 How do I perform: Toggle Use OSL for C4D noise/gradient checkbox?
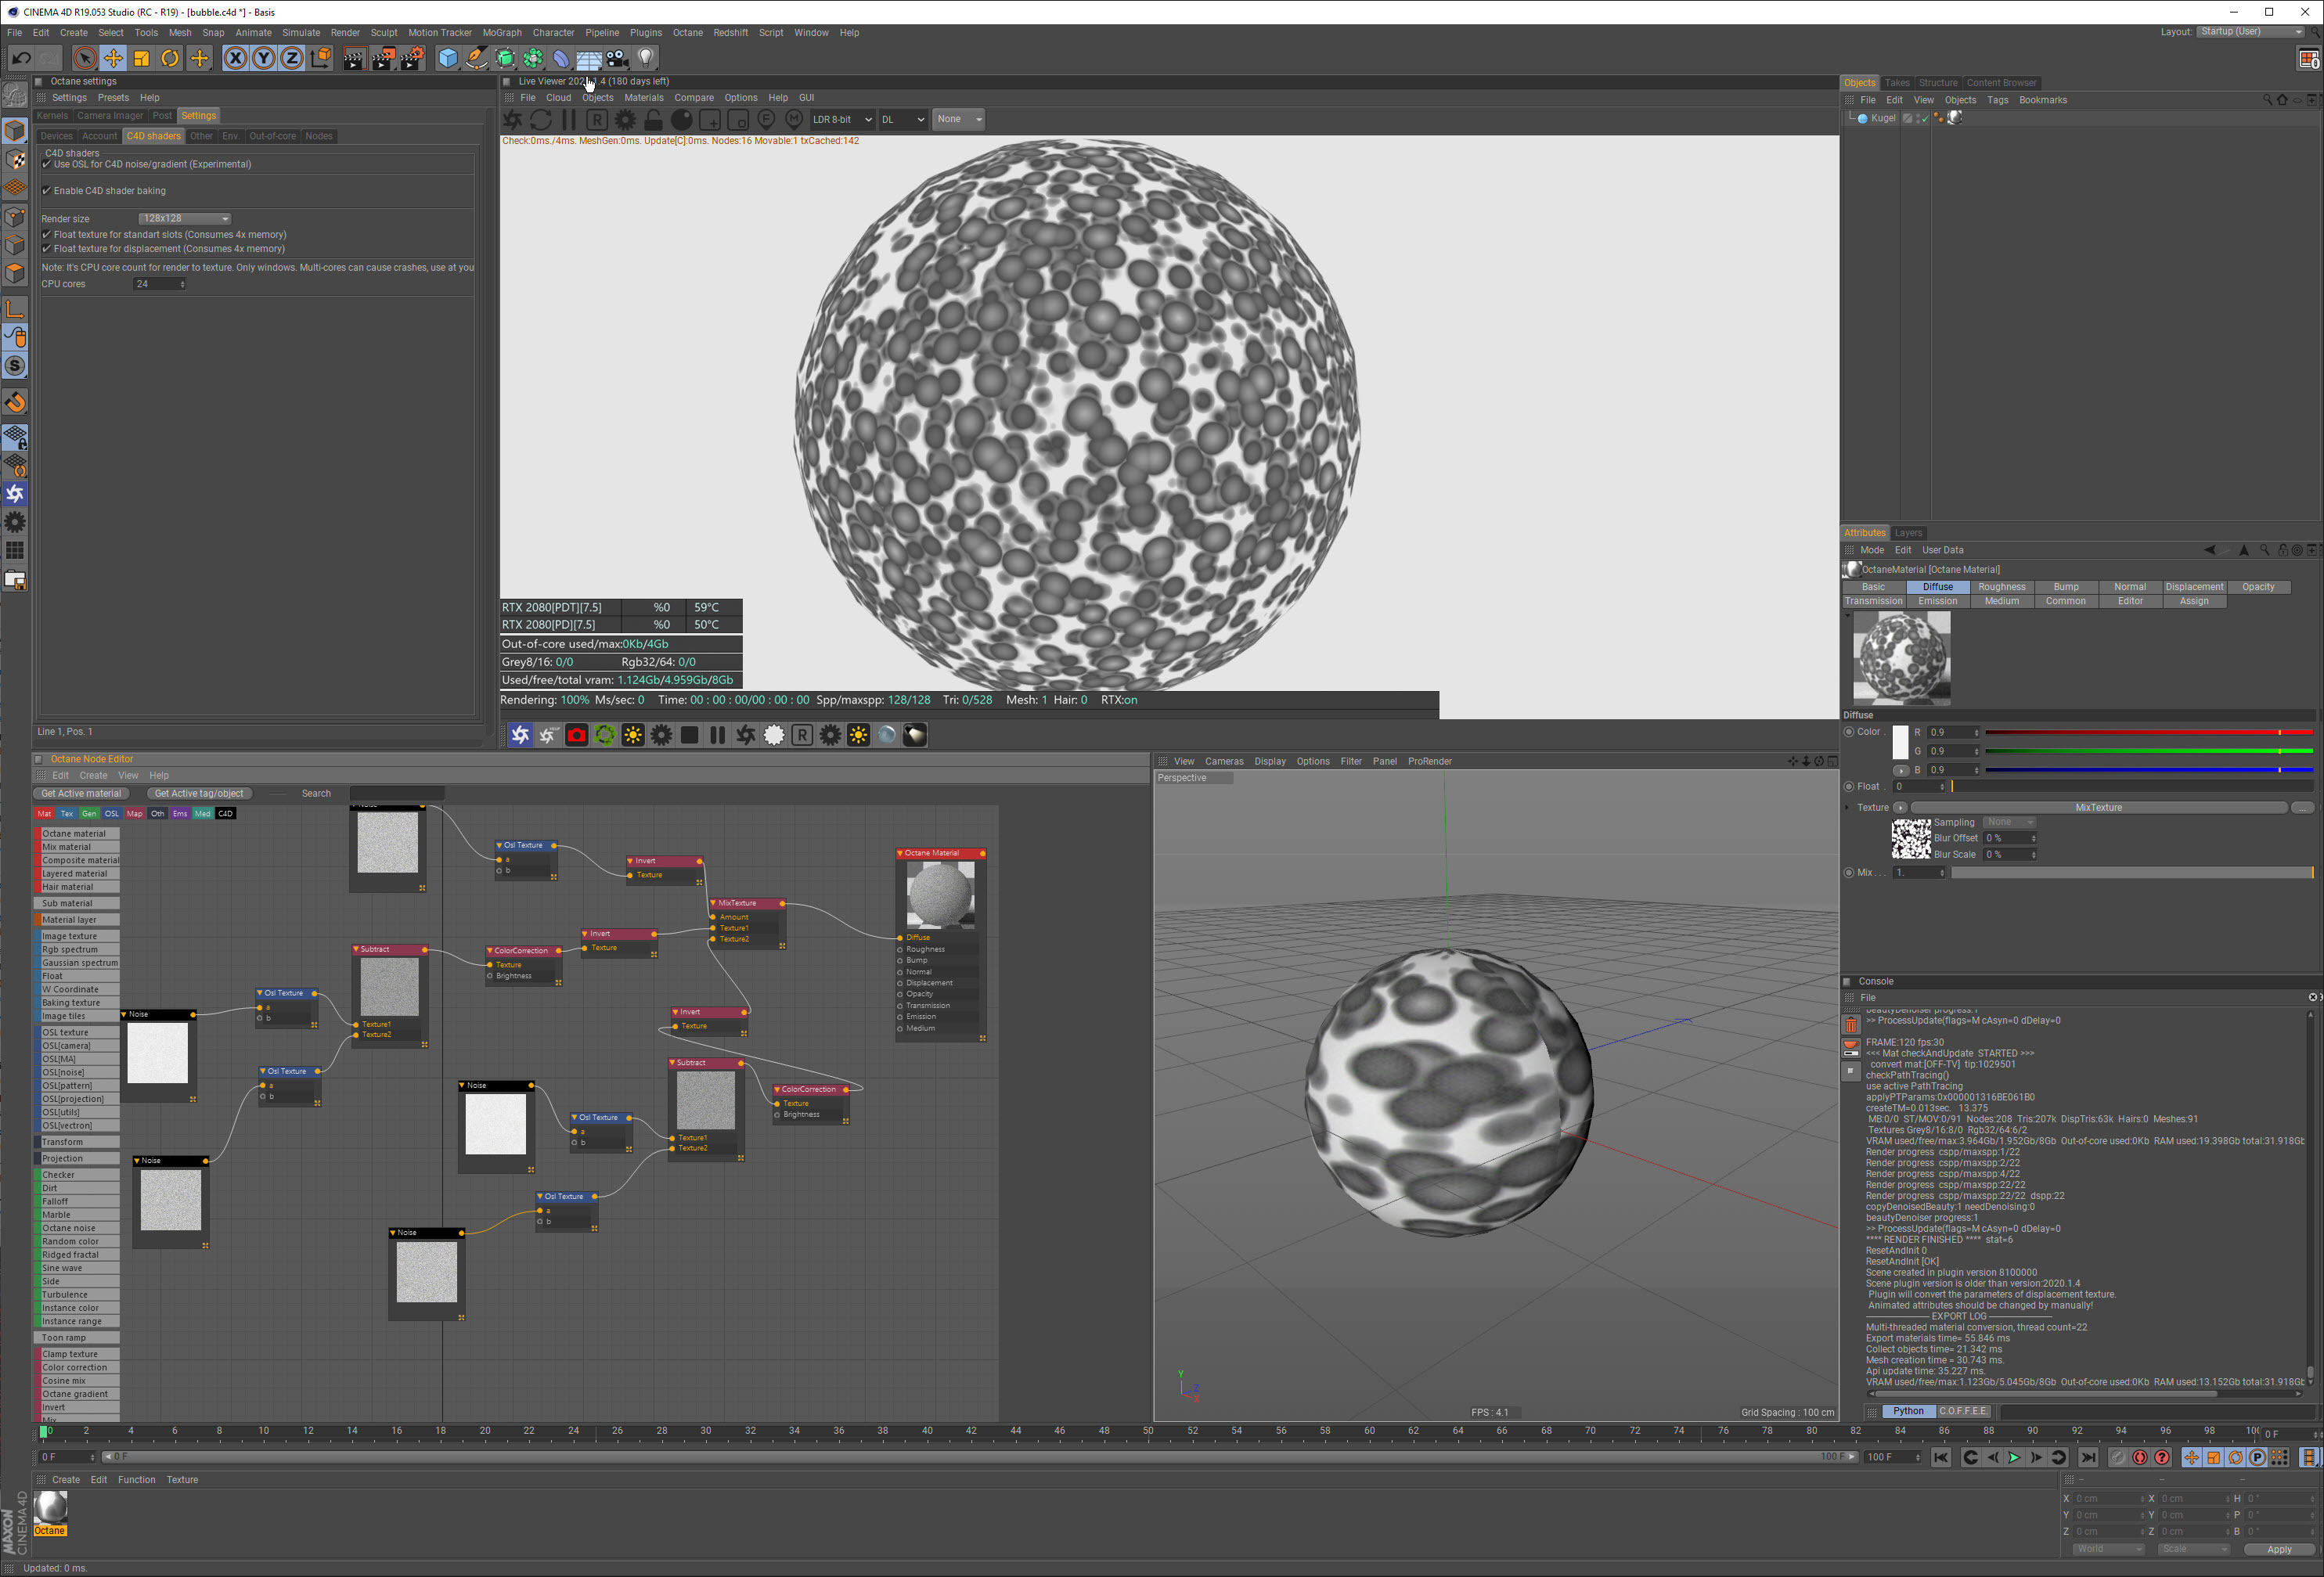click(x=46, y=164)
